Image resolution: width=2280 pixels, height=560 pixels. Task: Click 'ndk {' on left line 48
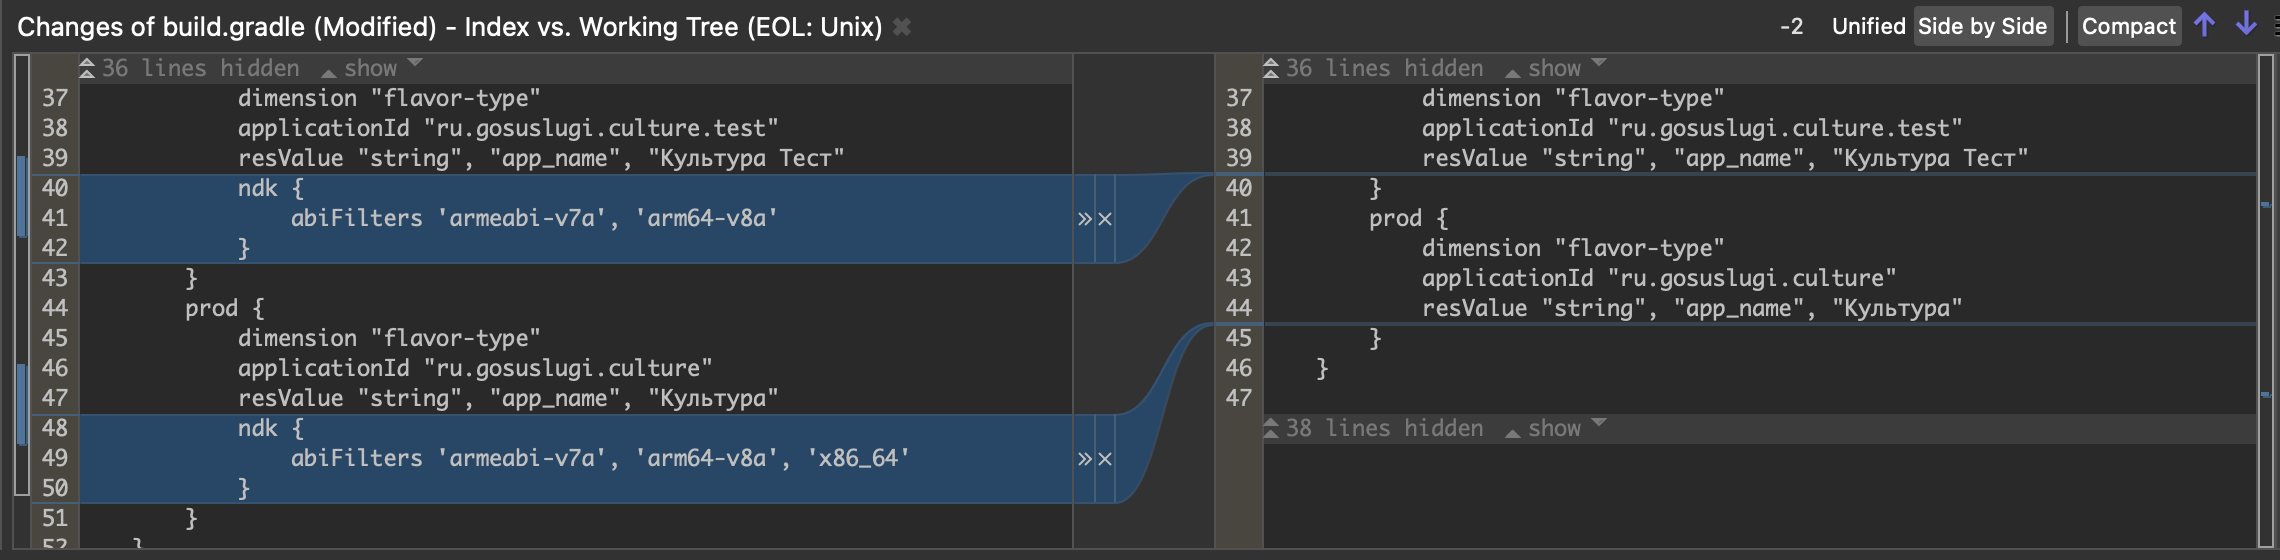[x=270, y=429]
